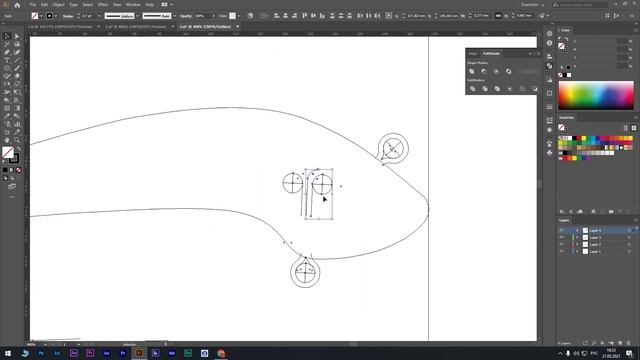Open fill color dropdown in control bar
The width and height of the screenshot is (640, 360).
pyautogui.click(x=41, y=16)
